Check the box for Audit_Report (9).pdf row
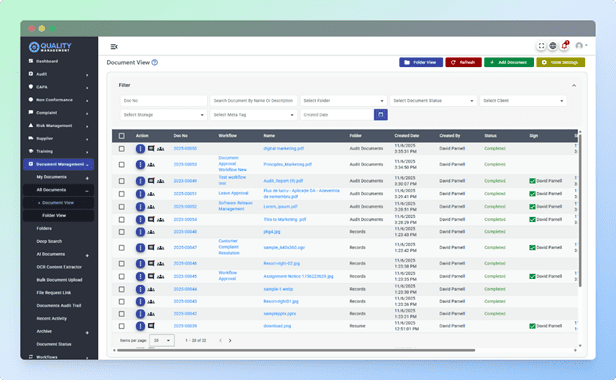The height and width of the screenshot is (380, 616). point(122,181)
